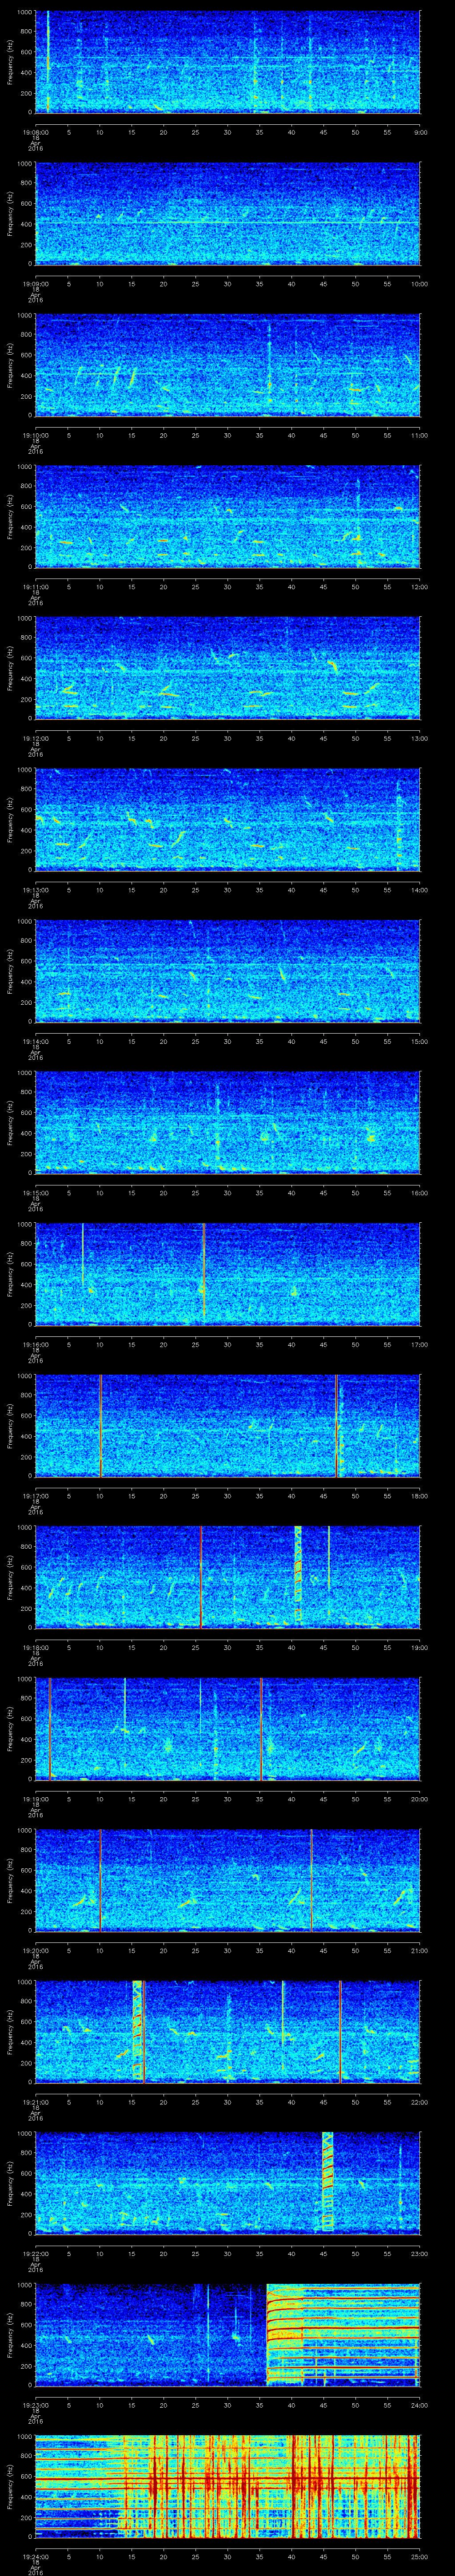455x2576 pixels.
Task: Click the 17:00 end time label
Action: (x=420, y=1343)
